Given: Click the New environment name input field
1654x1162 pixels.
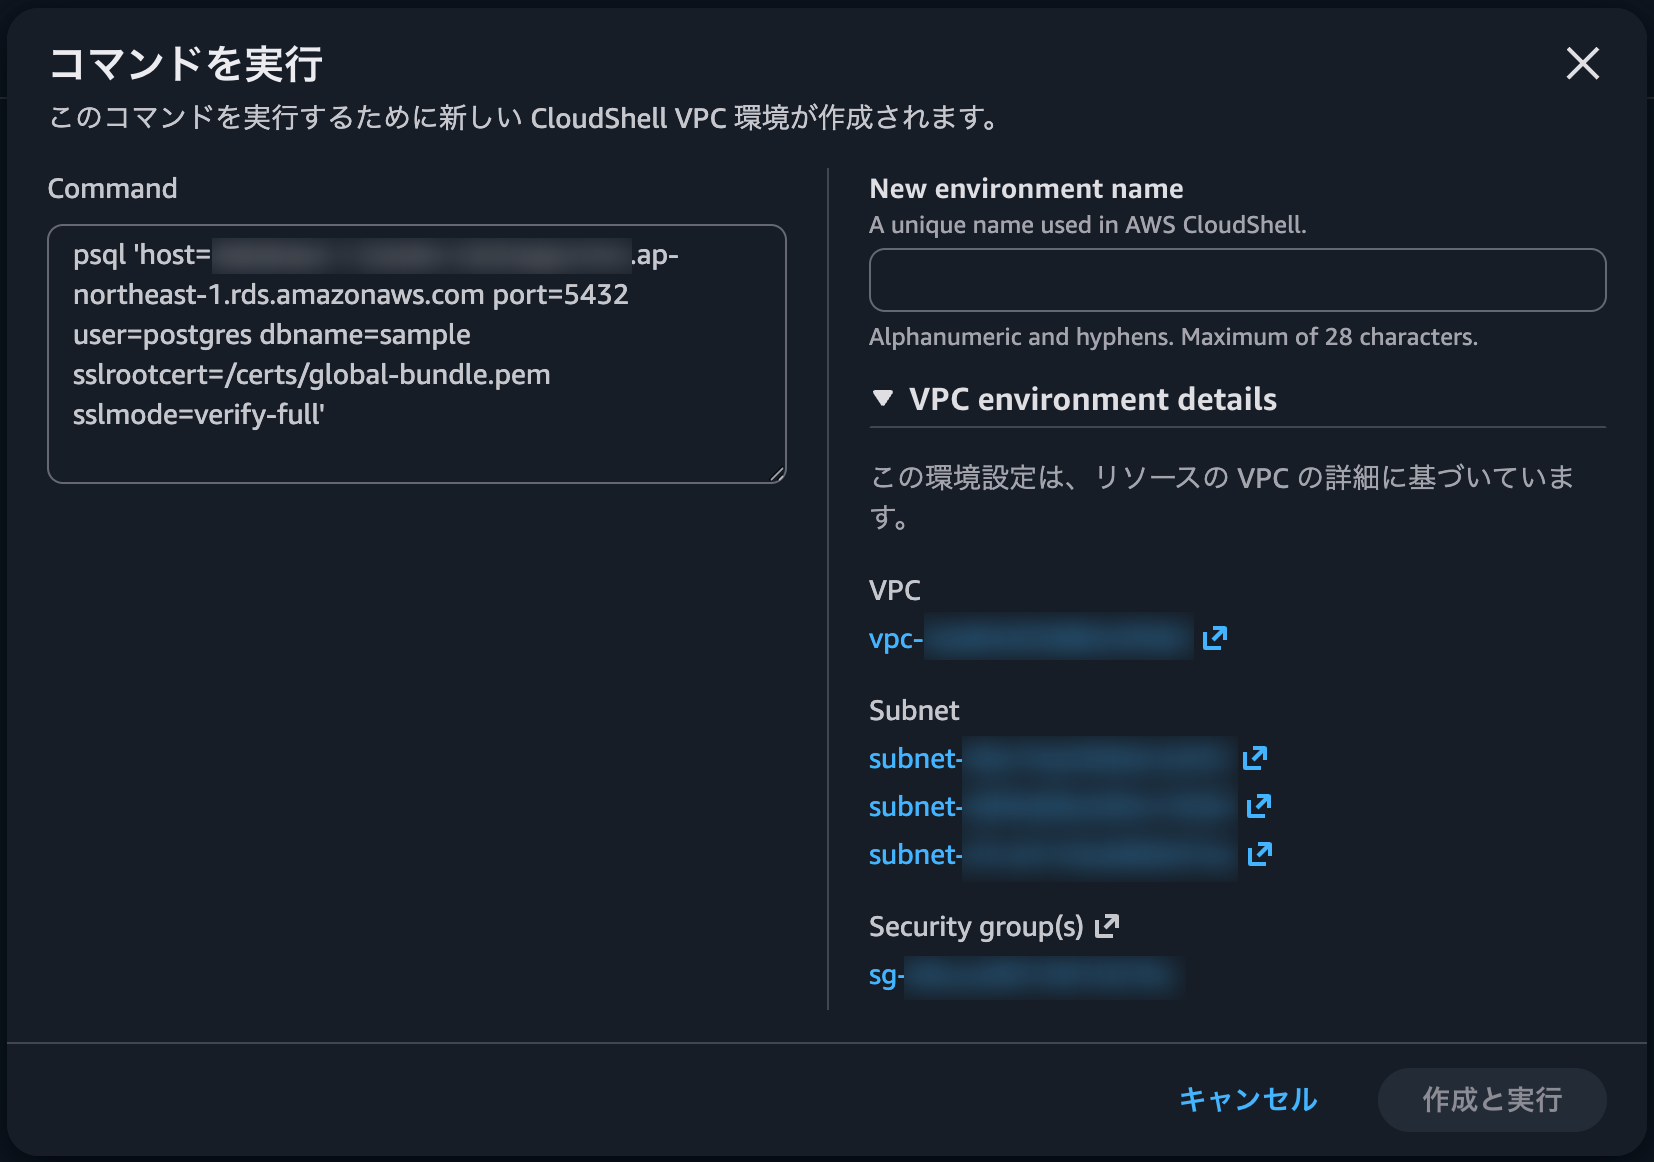Looking at the screenshot, I should point(1237,281).
